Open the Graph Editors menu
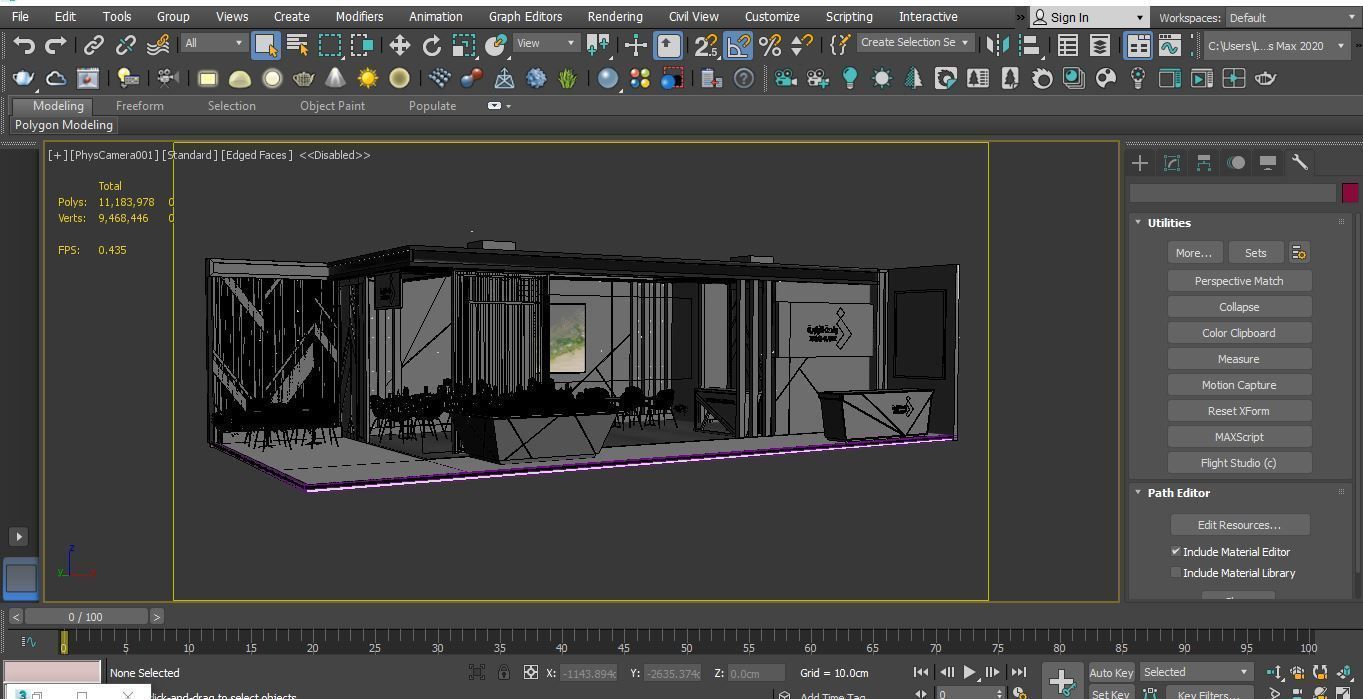This screenshot has width=1363, height=699. click(525, 17)
